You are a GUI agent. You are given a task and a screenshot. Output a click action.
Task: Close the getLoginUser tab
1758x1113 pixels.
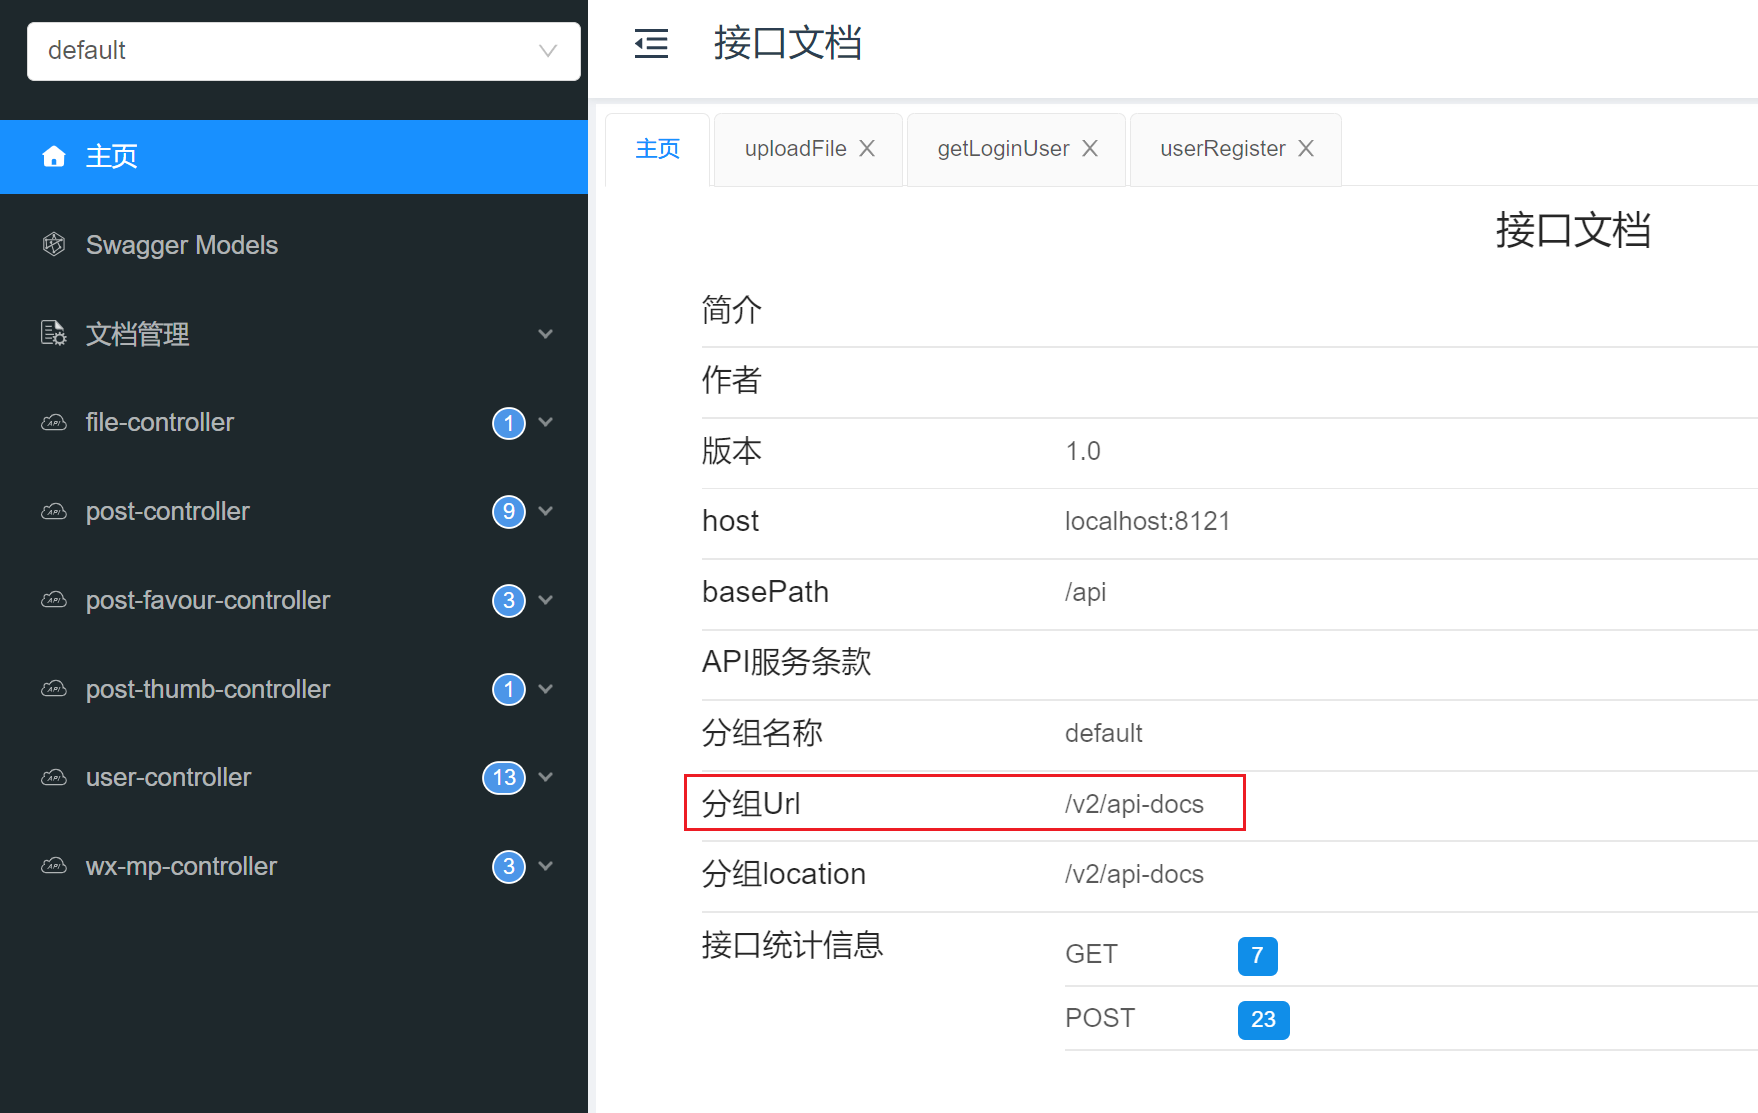1090,148
